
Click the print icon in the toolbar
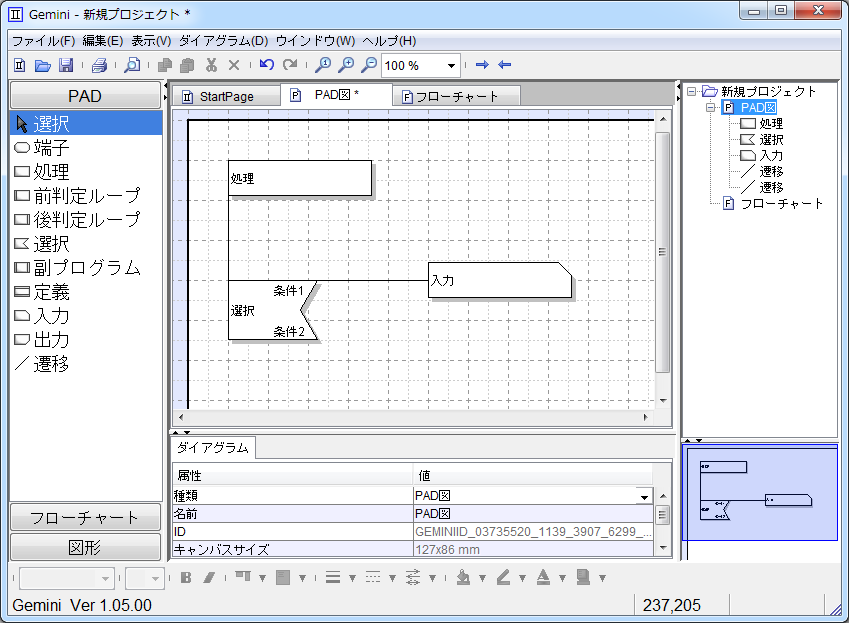pos(99,65)
